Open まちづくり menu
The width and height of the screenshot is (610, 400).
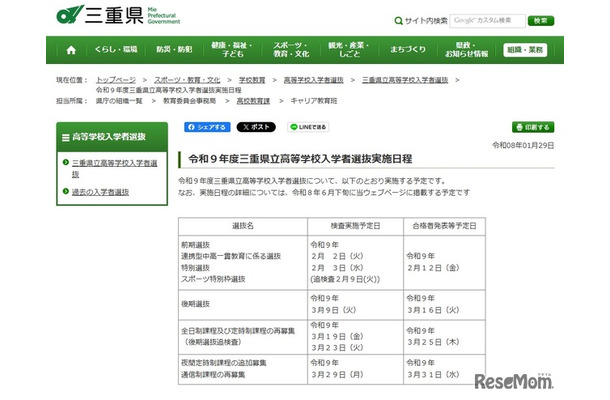[408, 49]
